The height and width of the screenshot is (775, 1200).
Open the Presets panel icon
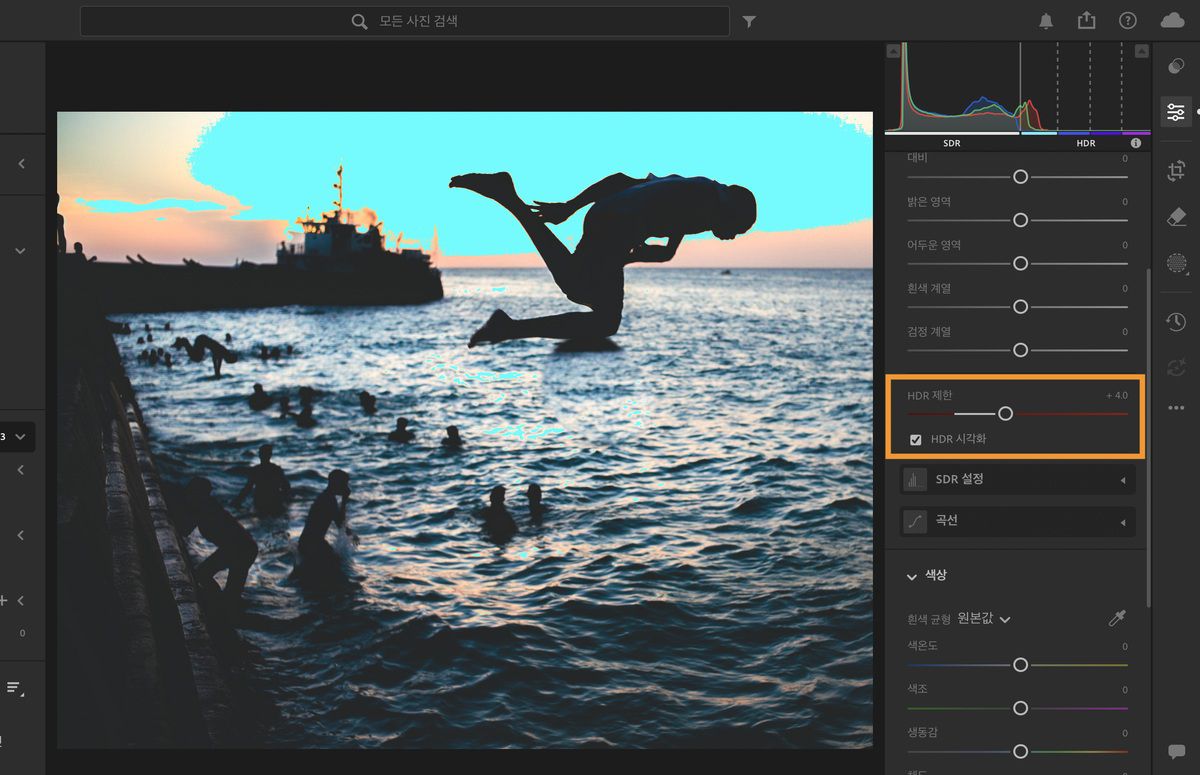tap(1176, 67)
